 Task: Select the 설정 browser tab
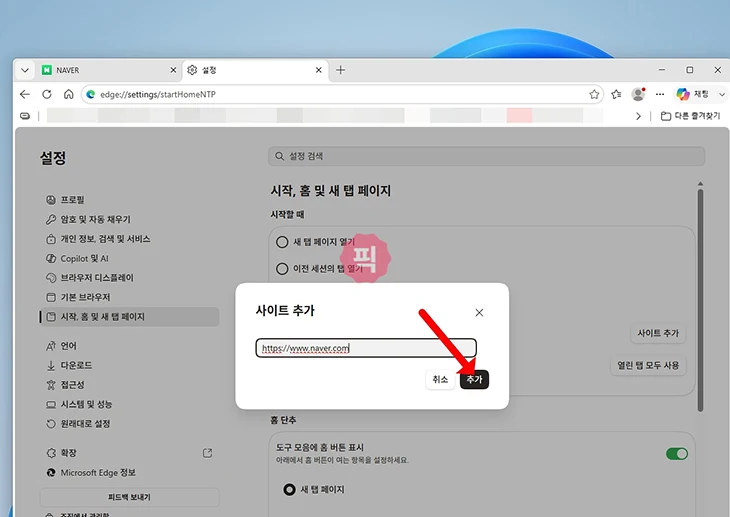click(255, 70)
